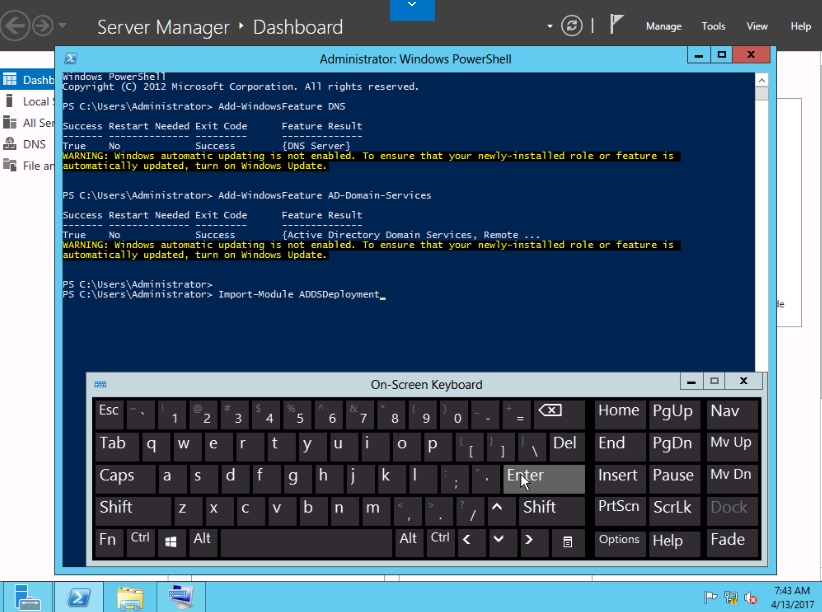Open navigation history dropdown in Server Manager

62,25
